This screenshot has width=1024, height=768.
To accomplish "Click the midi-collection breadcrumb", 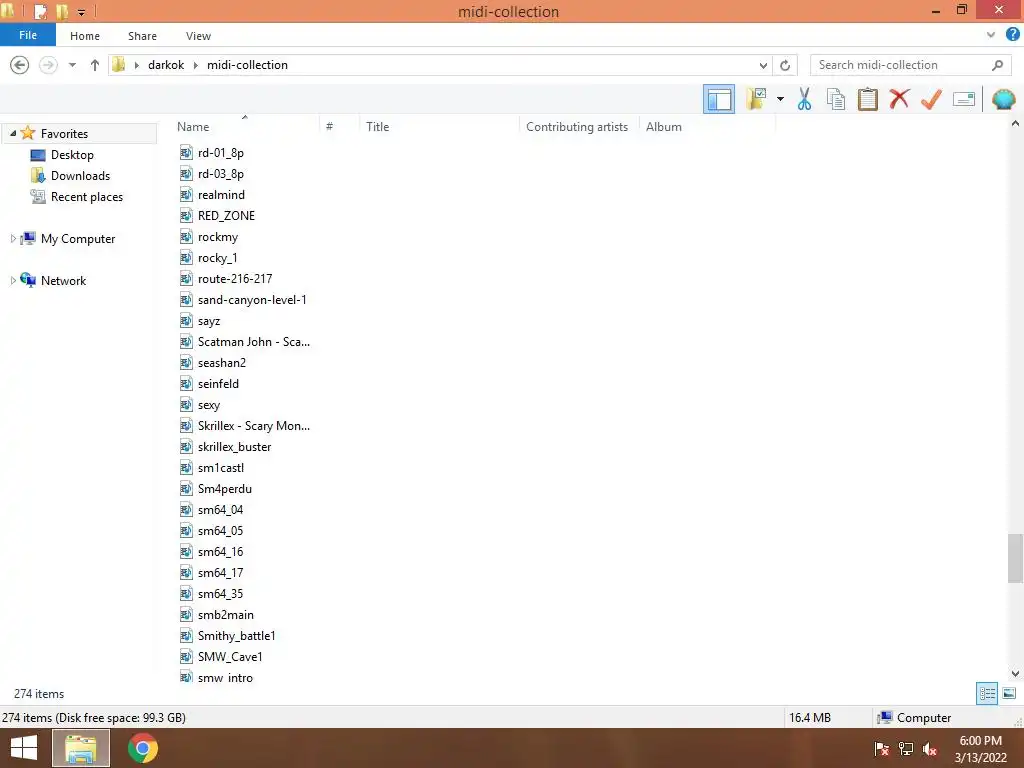I will point(248,65).
